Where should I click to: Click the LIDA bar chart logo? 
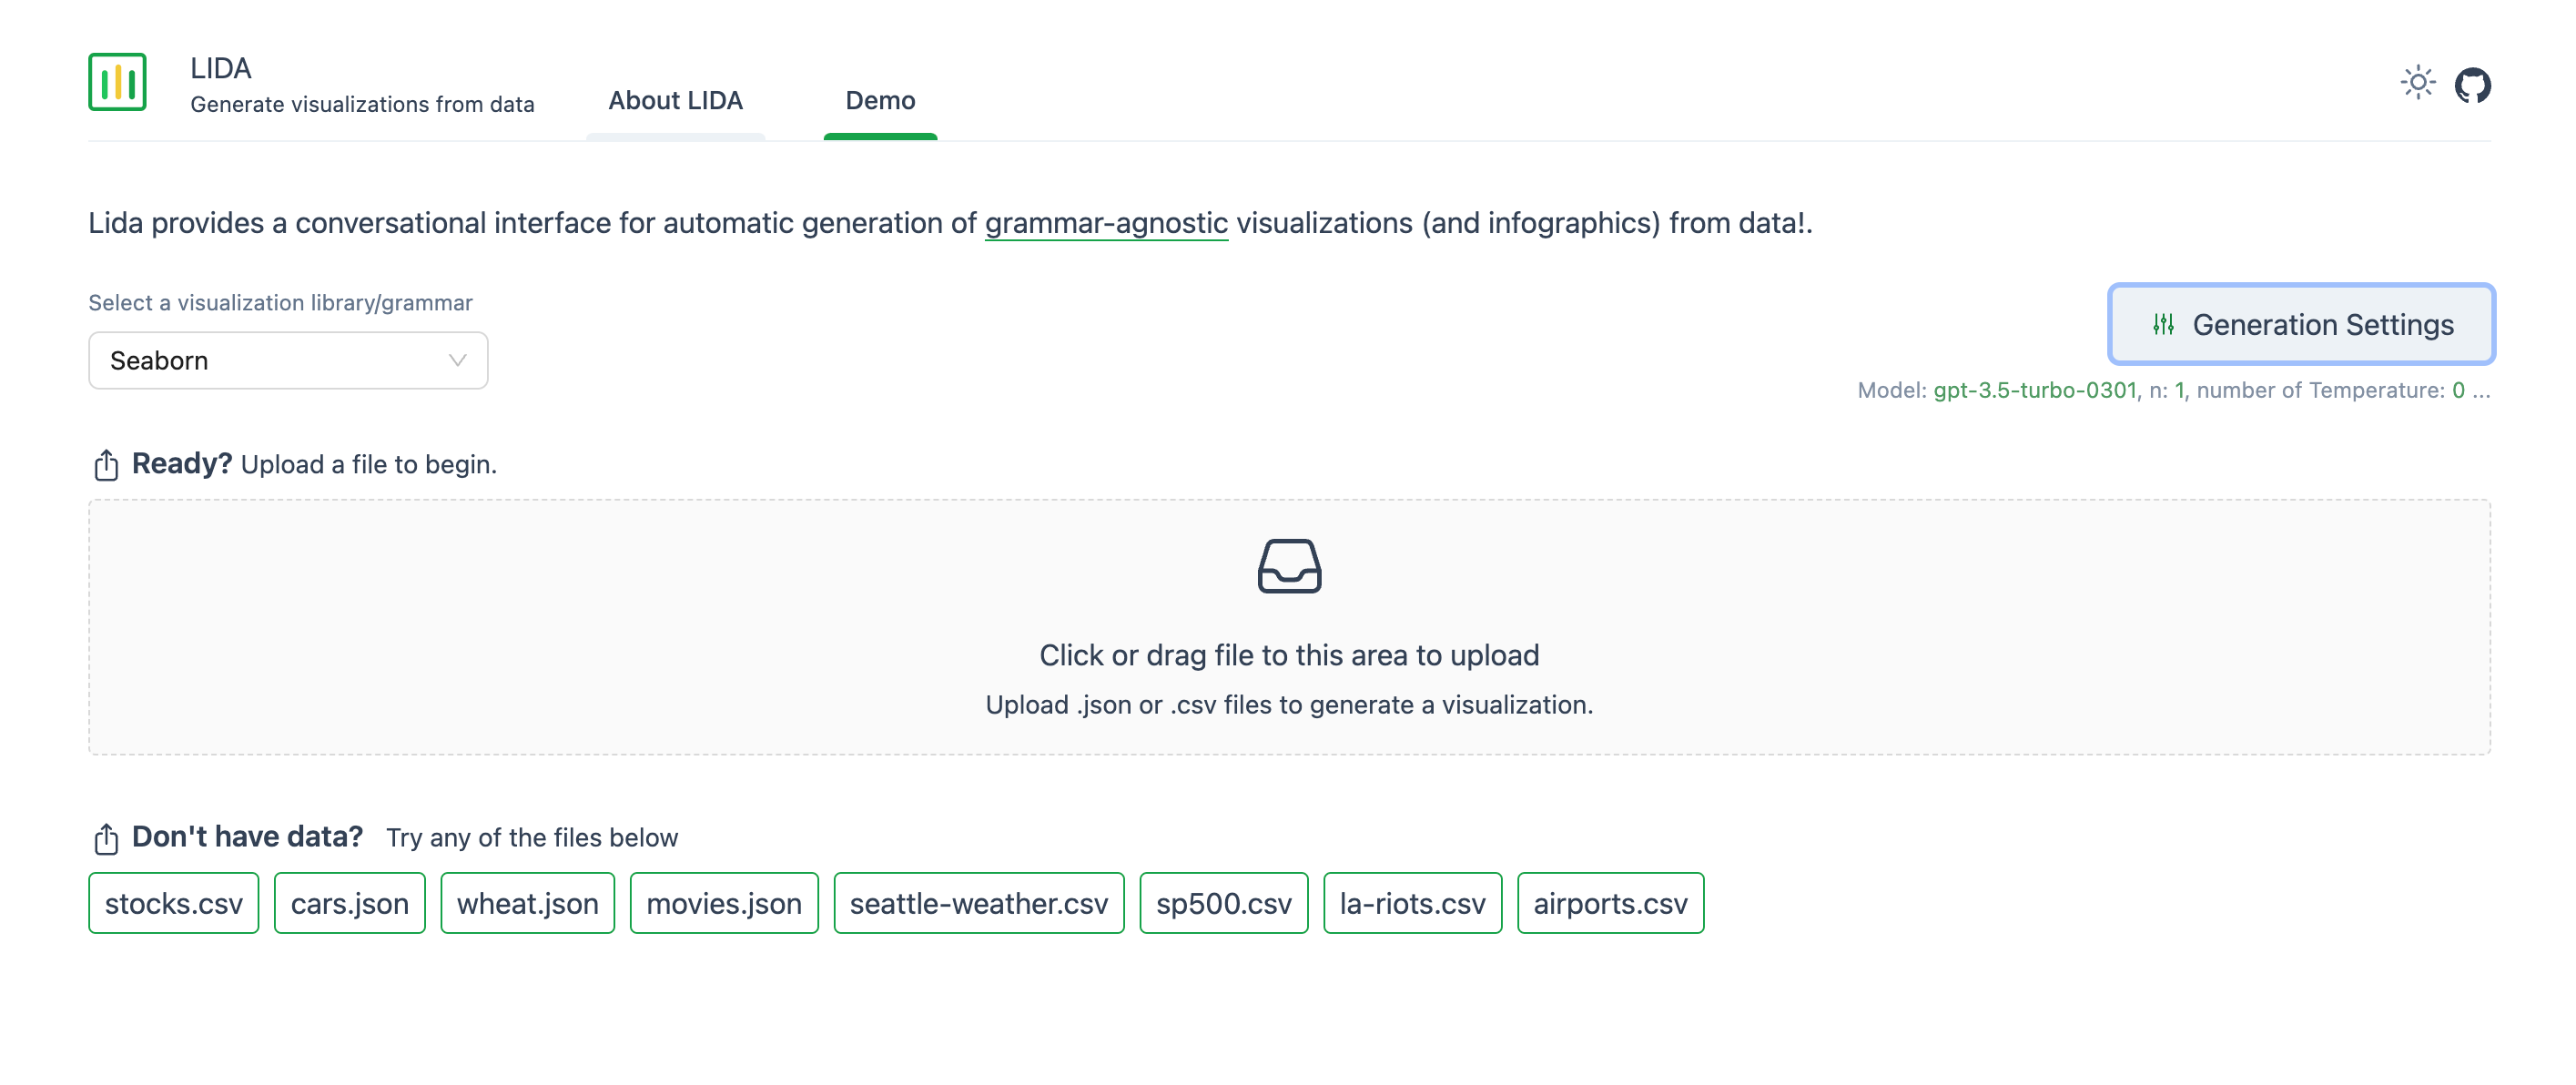click(117, 82)
